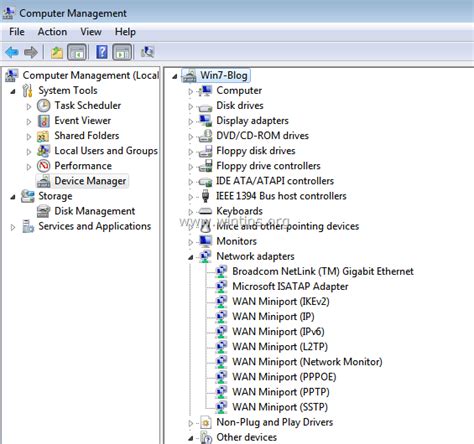Click the Disk Management icon
The image size is (474, 444).
pyautogui.click(x=44, y=211)
